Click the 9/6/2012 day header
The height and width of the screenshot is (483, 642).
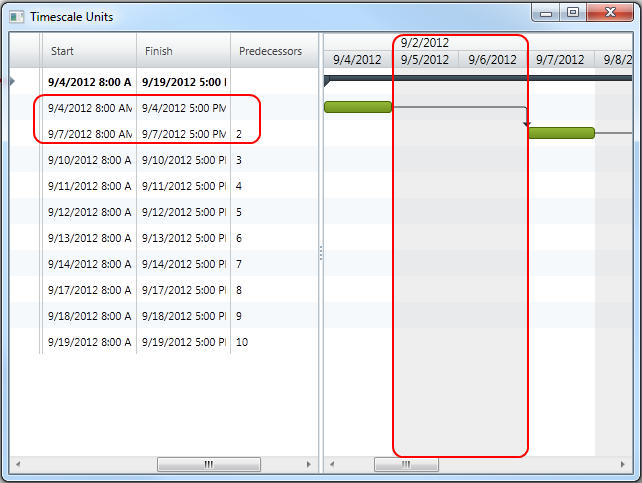pyautogui.click(x=492, y=60)
